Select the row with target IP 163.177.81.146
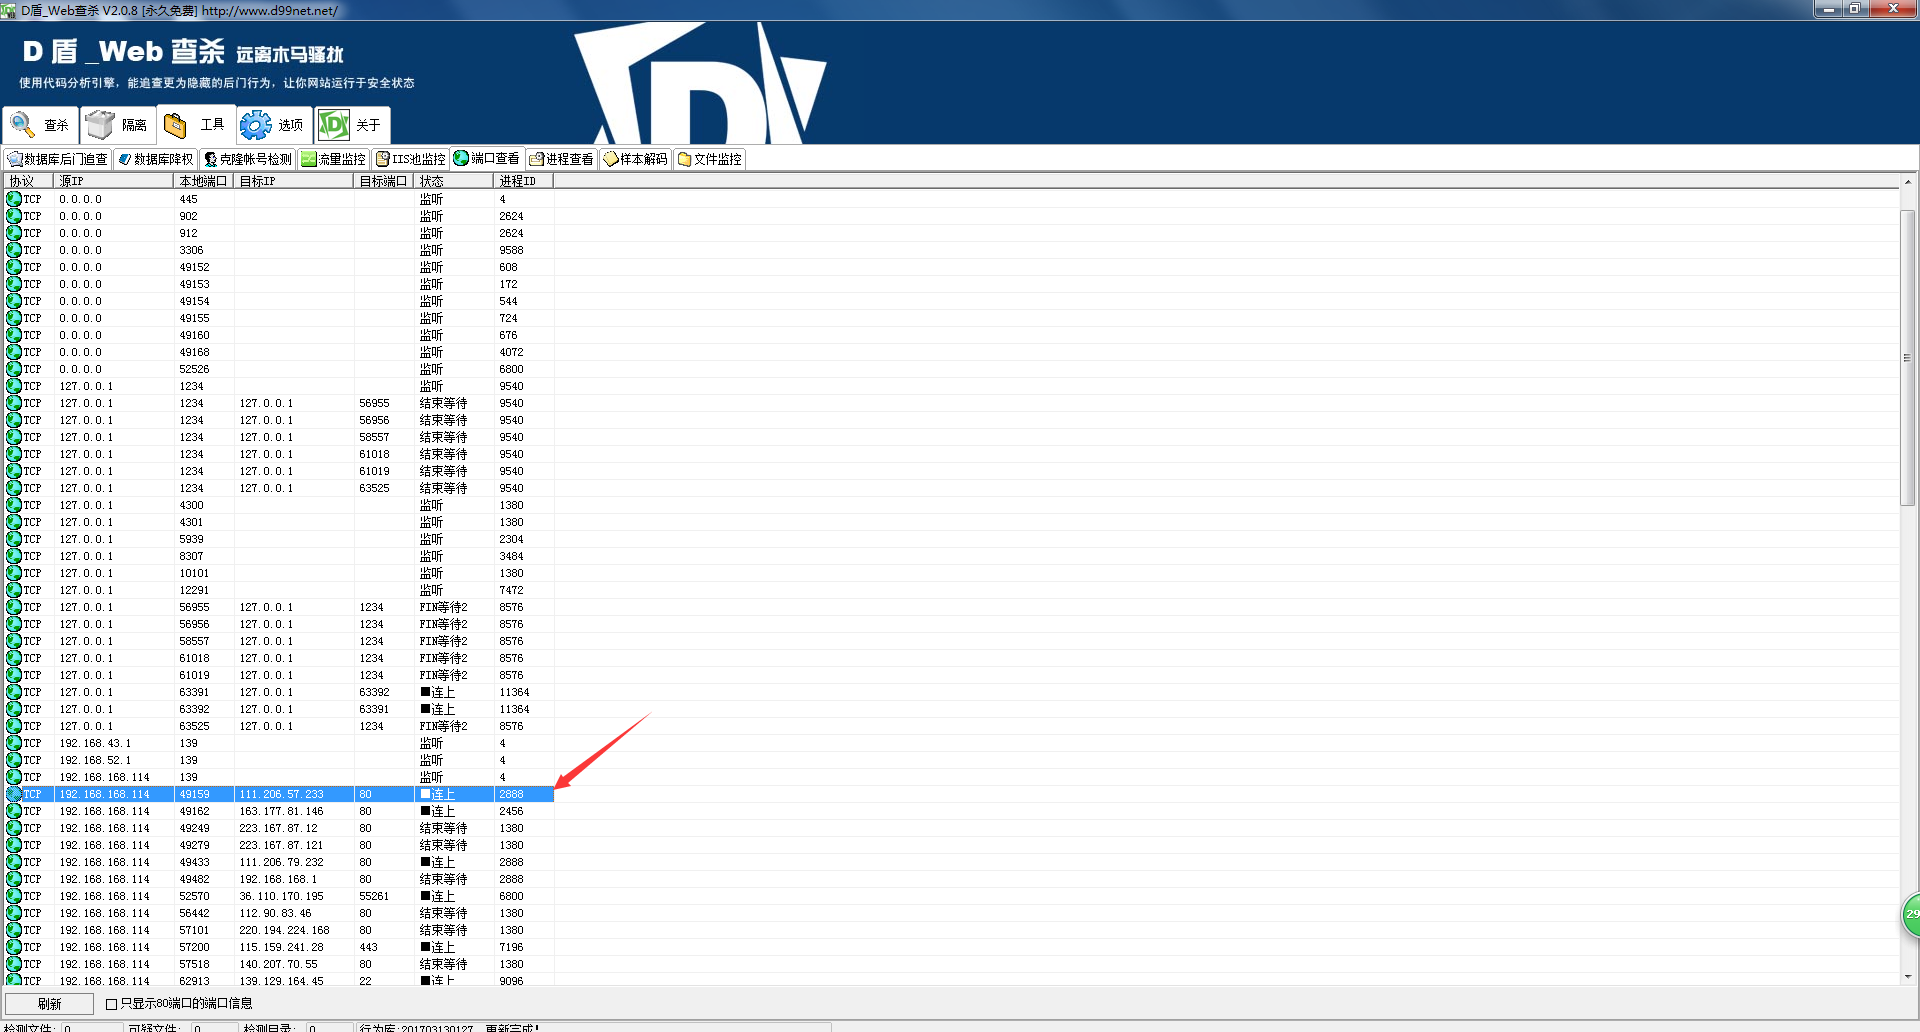 279,811
